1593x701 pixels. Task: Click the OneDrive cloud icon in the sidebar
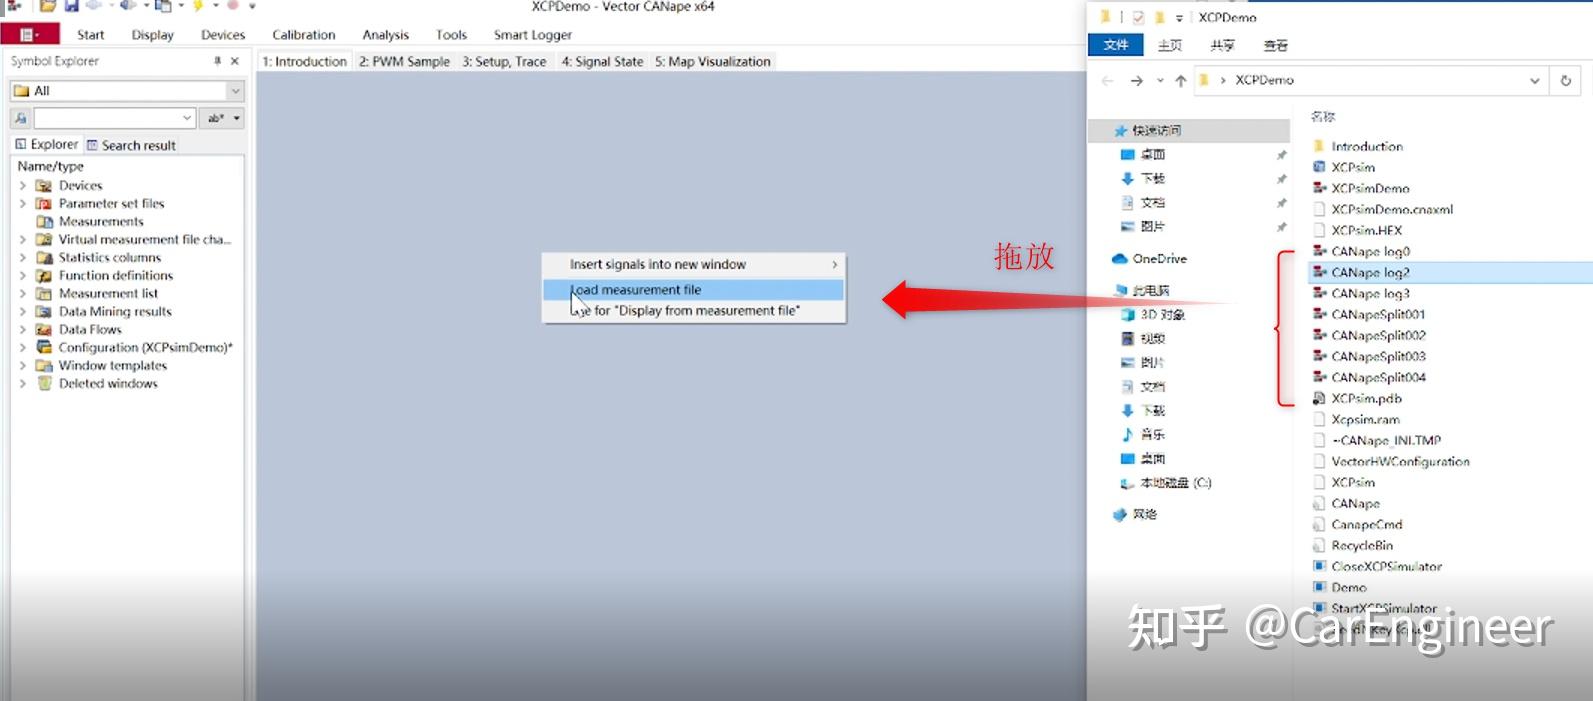point(1120,258)
